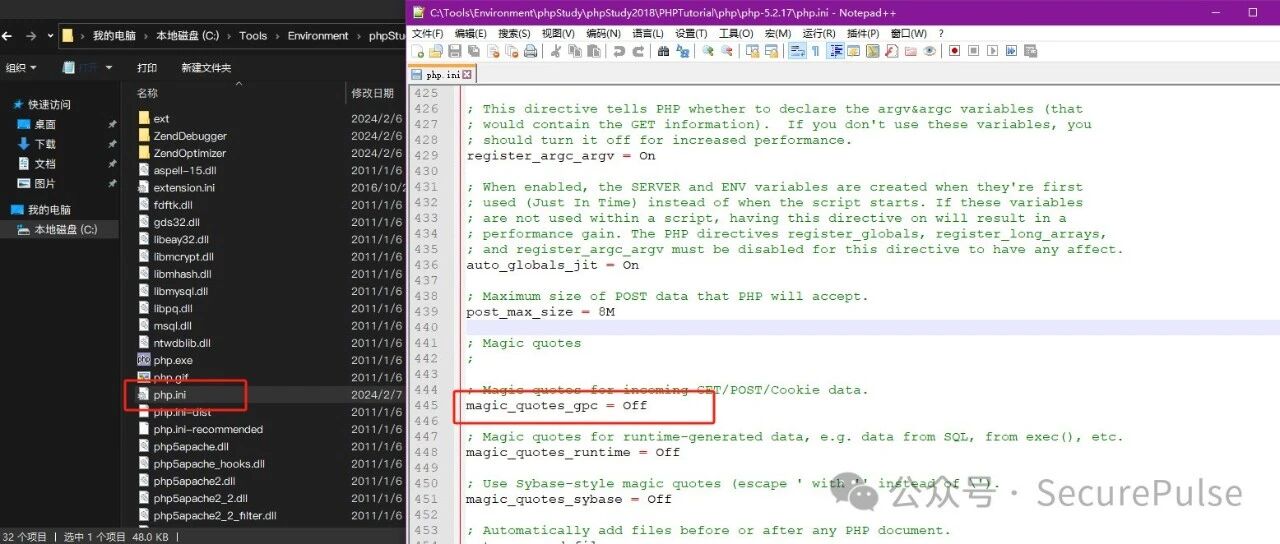
Task: Open the Document Map panel icon
Action: coord(872,51)
